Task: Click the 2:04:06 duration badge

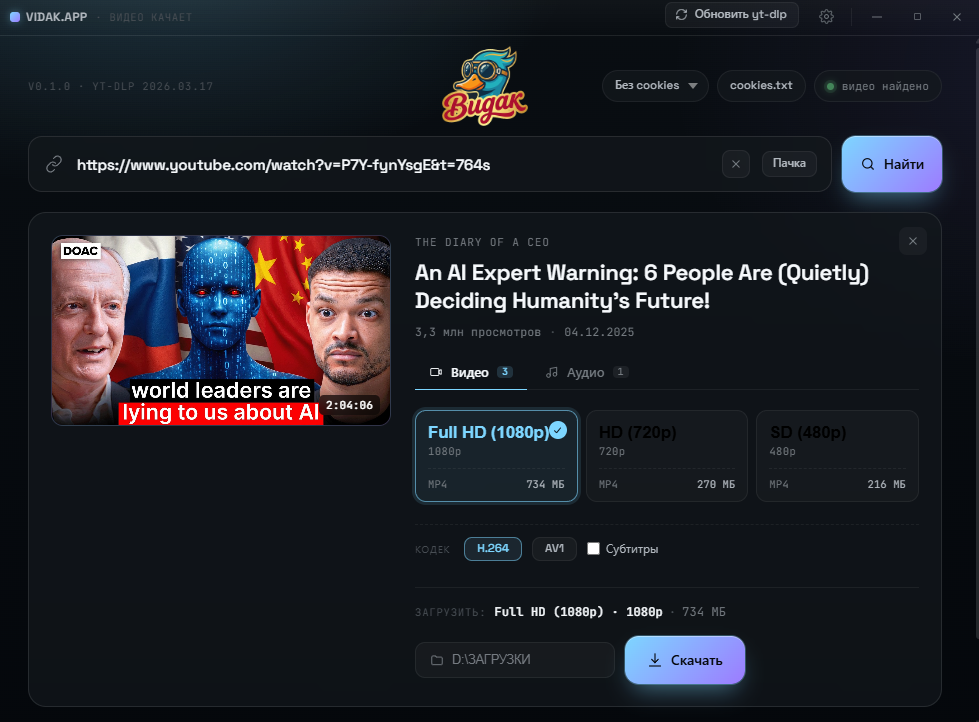Action: tap(350, 405)
